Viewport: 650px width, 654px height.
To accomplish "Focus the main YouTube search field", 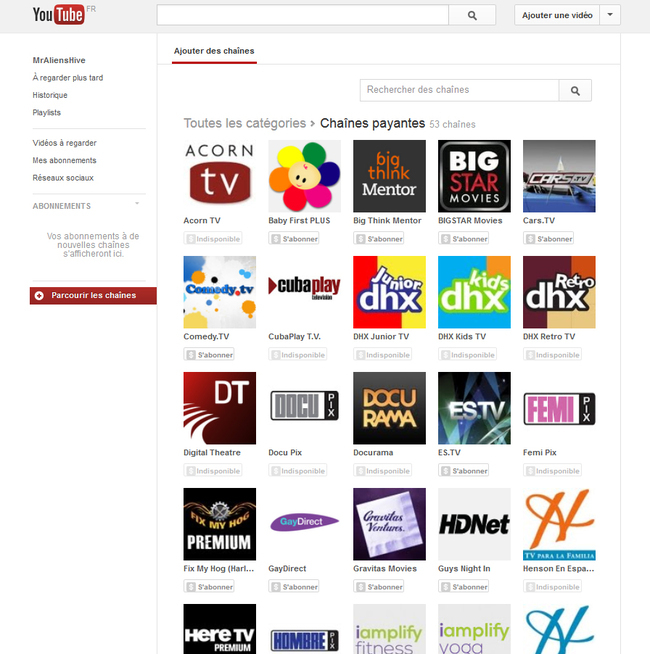I will (302, 15).
